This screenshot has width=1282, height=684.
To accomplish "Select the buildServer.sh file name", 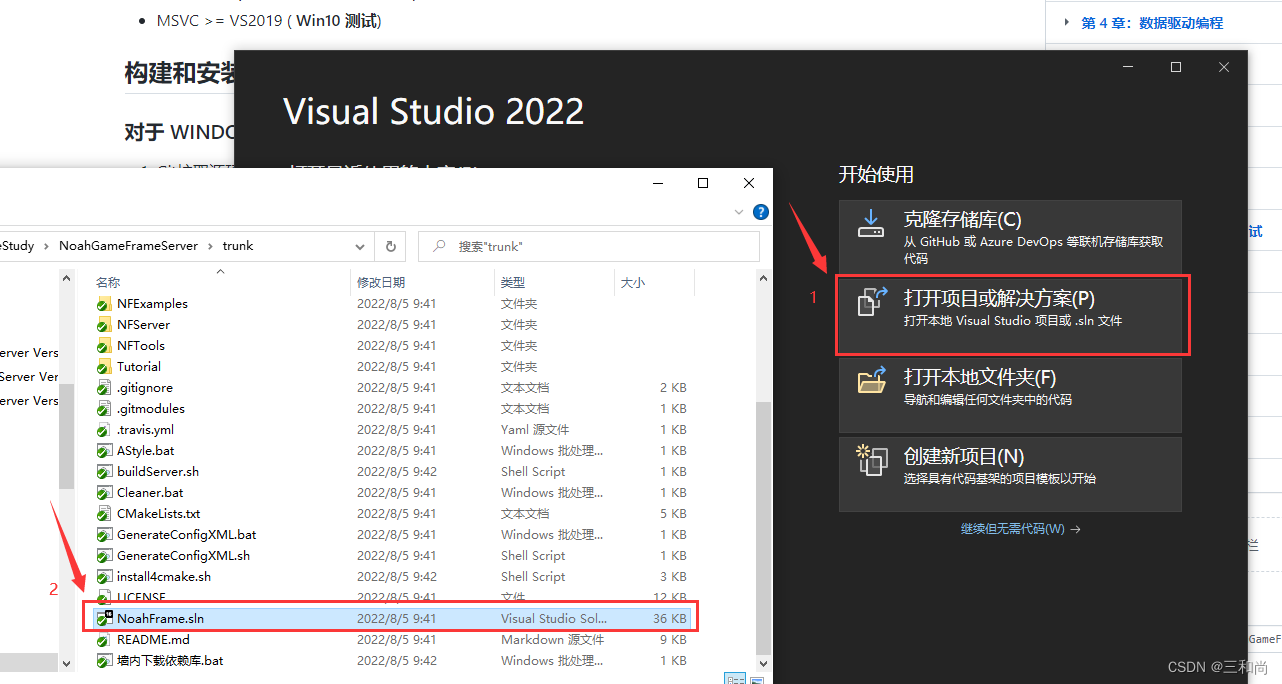I will coord(158,472).
